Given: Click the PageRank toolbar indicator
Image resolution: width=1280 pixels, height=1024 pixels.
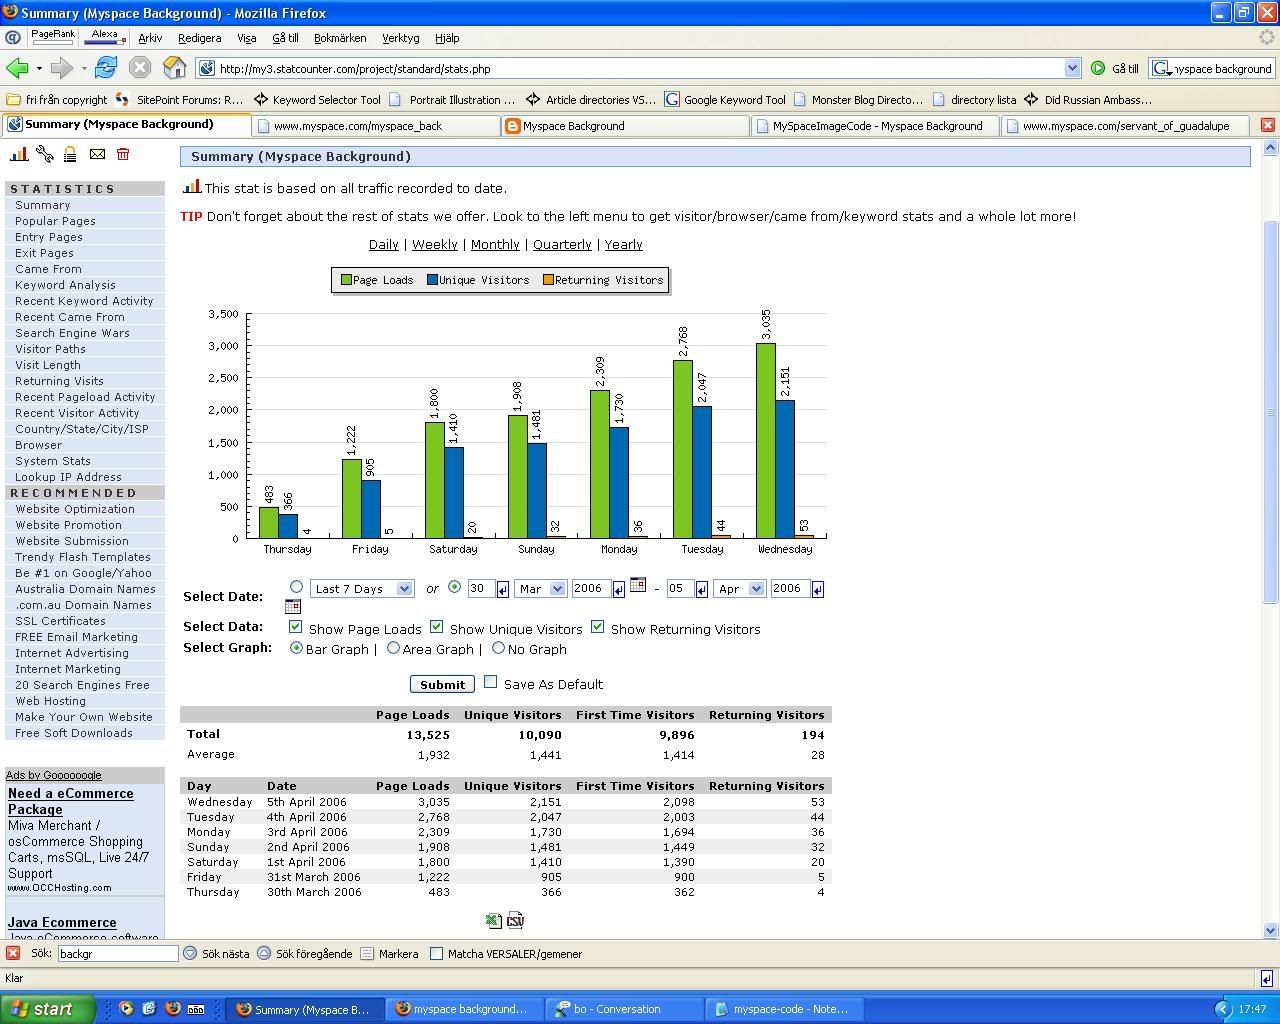Looking at the screenshot, I should 53,37.
